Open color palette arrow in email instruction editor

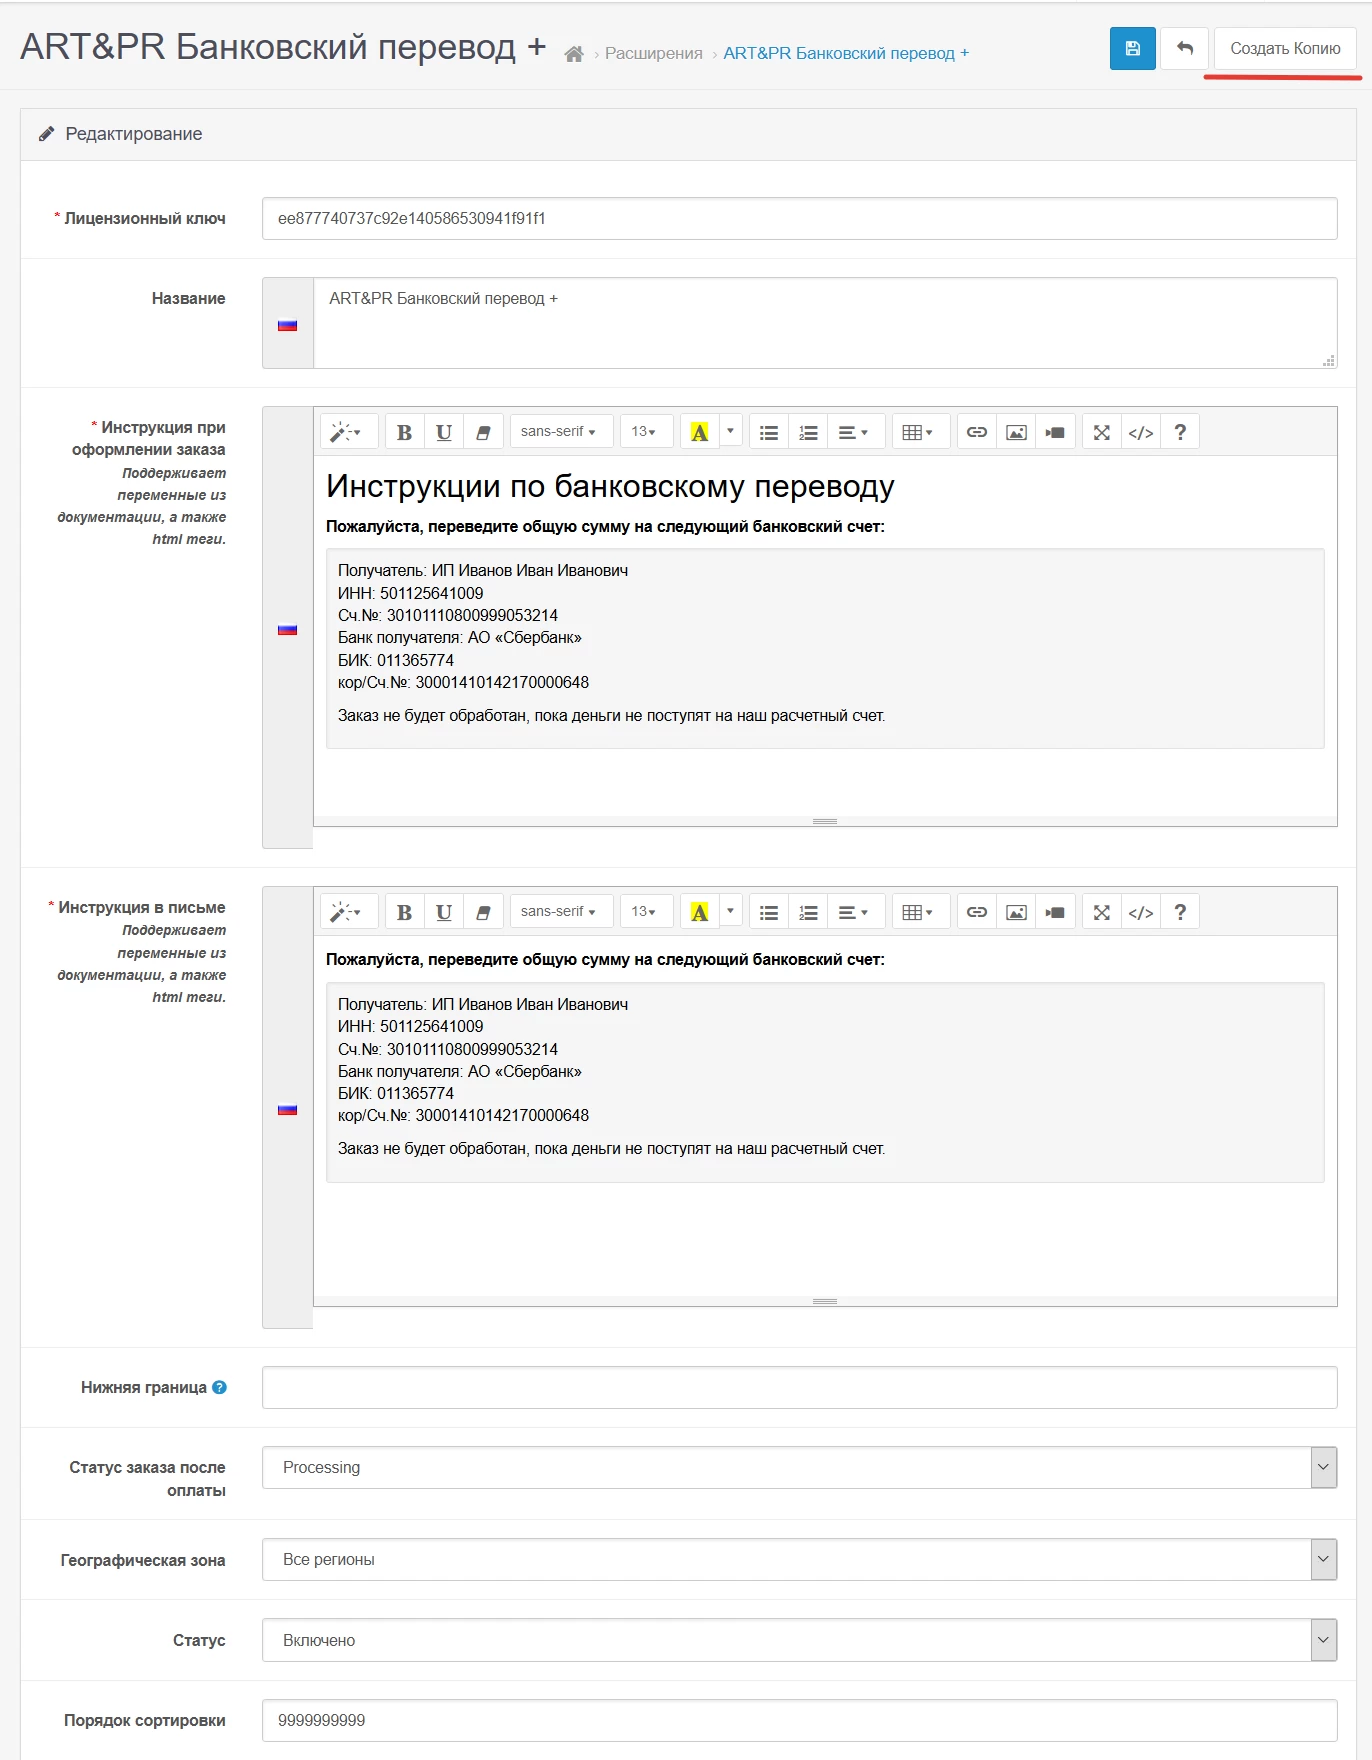(731, 912)
